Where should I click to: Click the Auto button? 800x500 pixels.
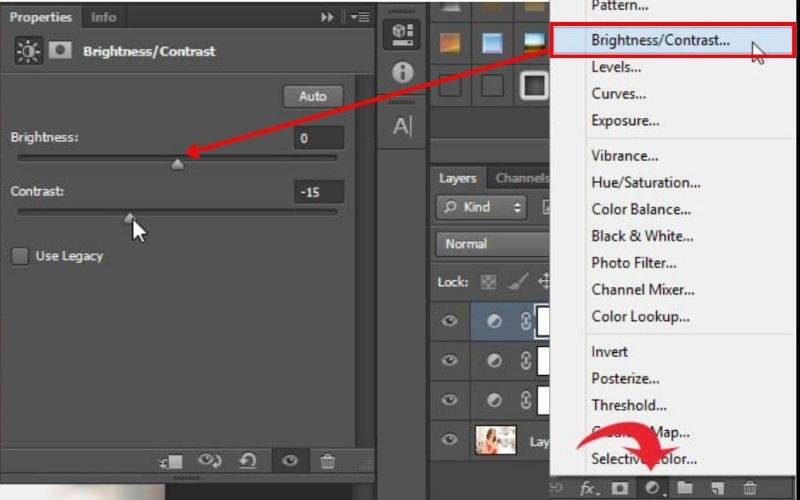[313, 96]
